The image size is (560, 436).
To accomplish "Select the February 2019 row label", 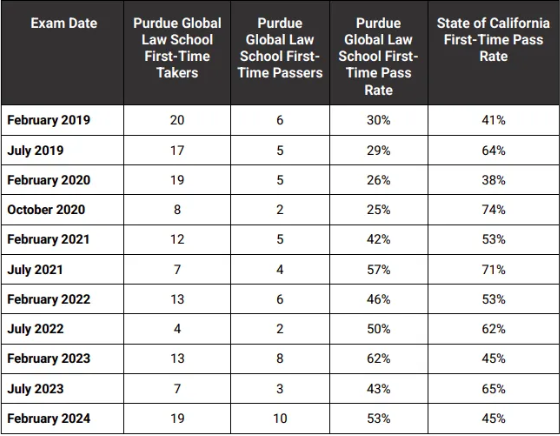I will point(49,120).
